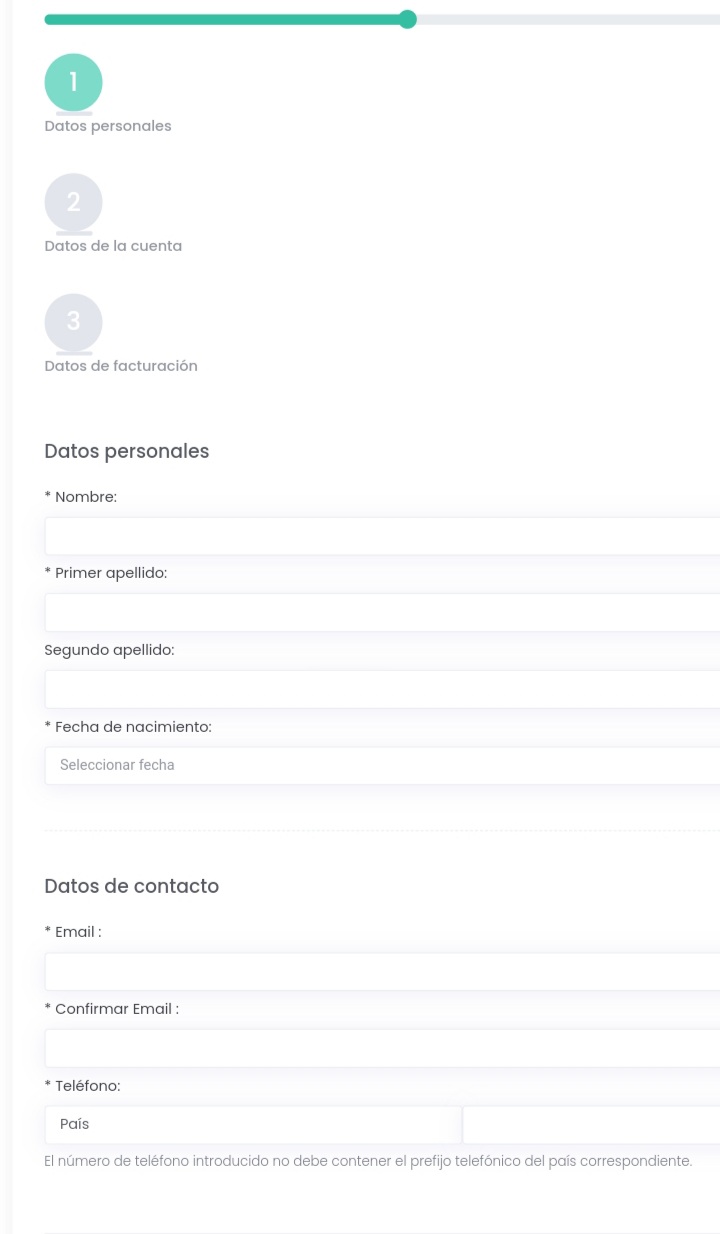This screenshot has height=1234, width=720.
Task: Select the Segundo apellido input box
Action: (x=382, y=689)
